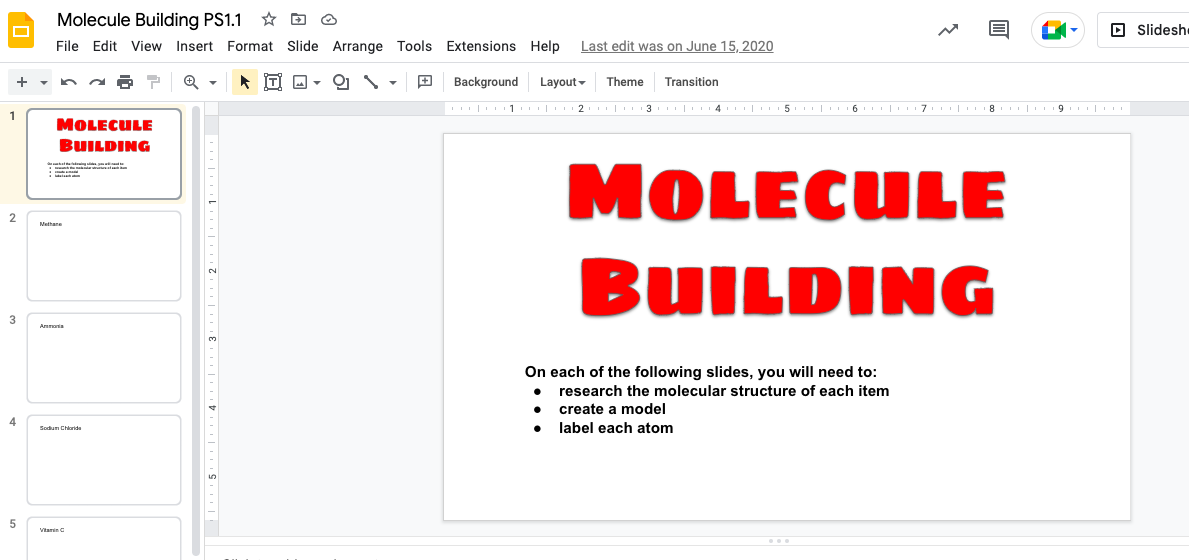The image size is (1189, 560).
Task: Select the shape tool icon
Action: (x=341, y=82)
